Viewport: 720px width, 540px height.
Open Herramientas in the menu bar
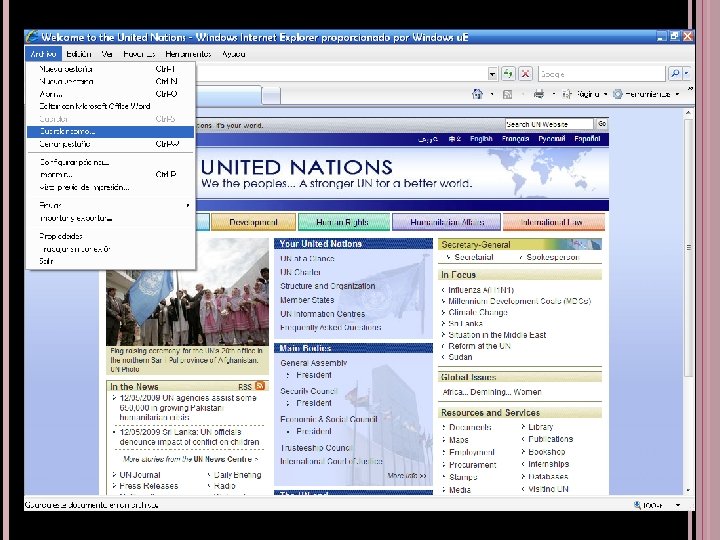188,54
